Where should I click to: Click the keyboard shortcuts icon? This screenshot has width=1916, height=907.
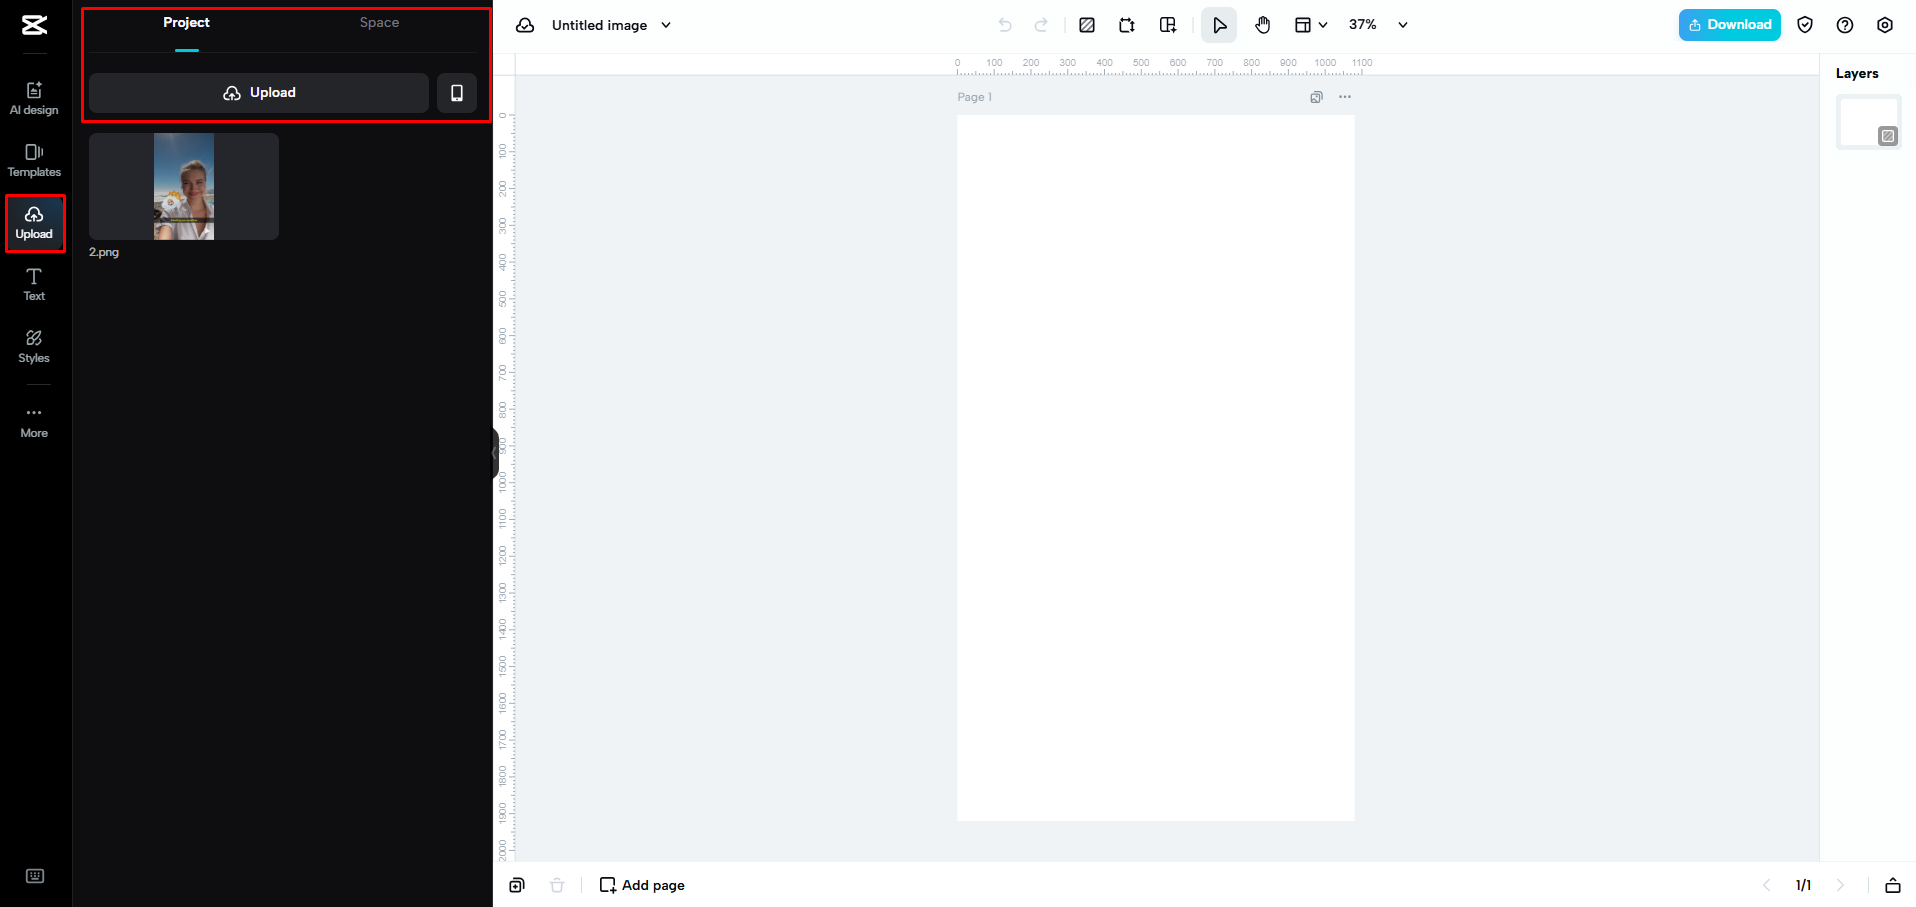click(35, 875)
